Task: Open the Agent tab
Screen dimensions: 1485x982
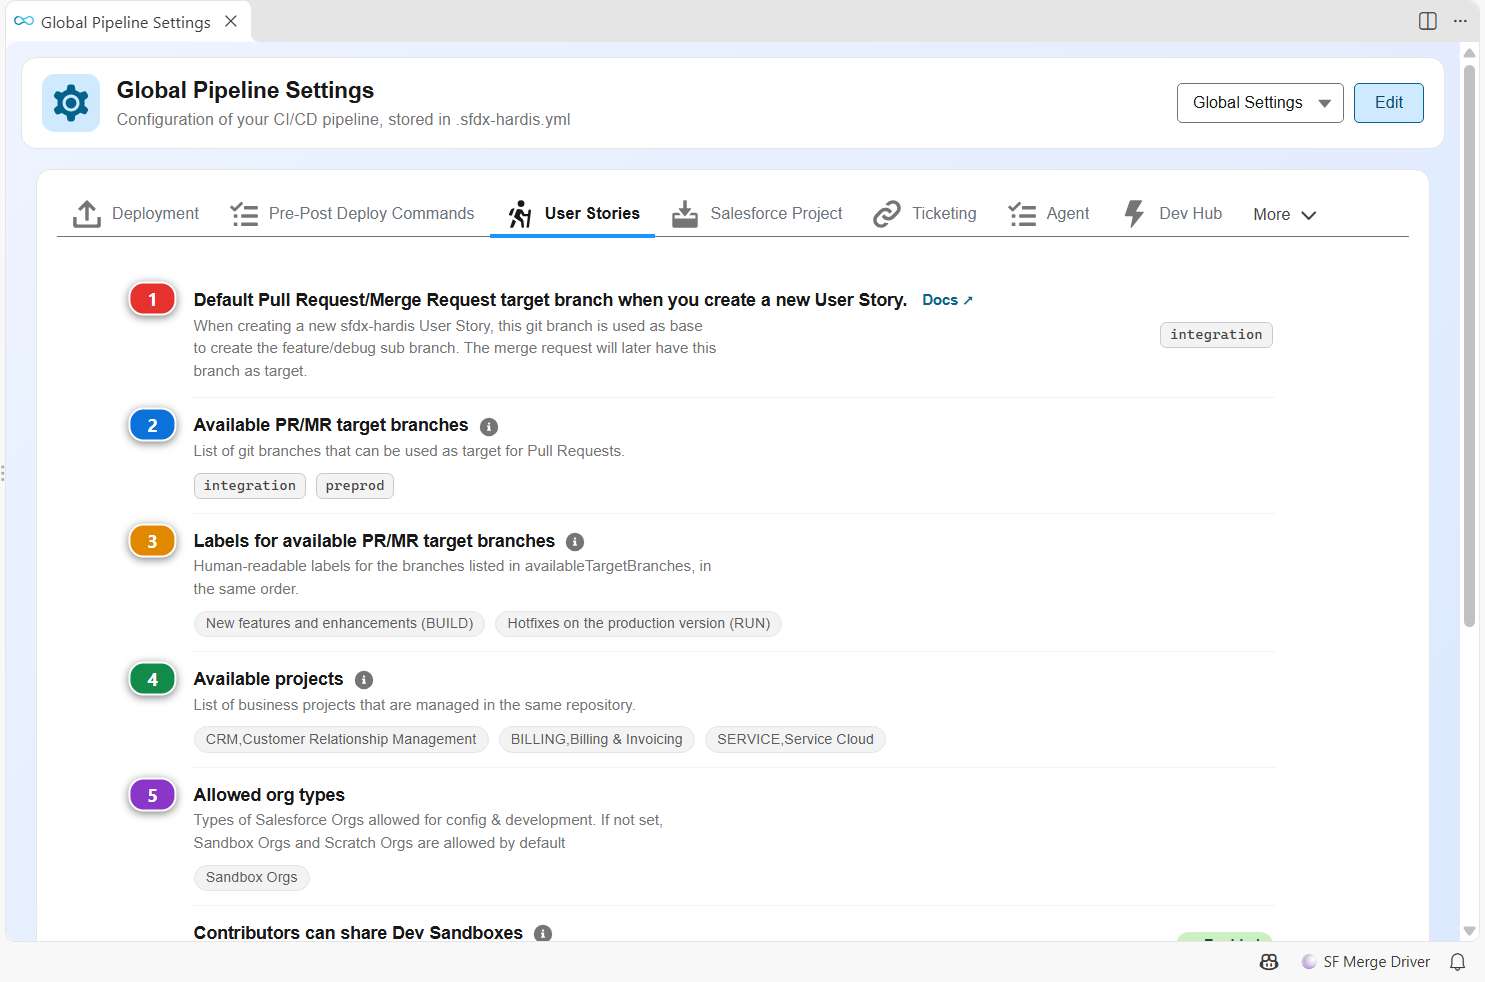Action: [x=1049, y=213]
